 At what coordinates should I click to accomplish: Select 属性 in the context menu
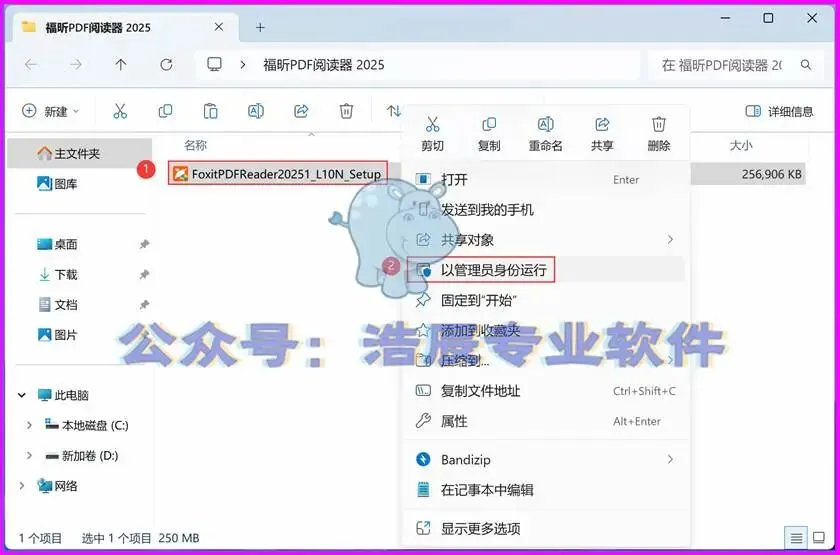pyautogui.click(x=545, y=421)
